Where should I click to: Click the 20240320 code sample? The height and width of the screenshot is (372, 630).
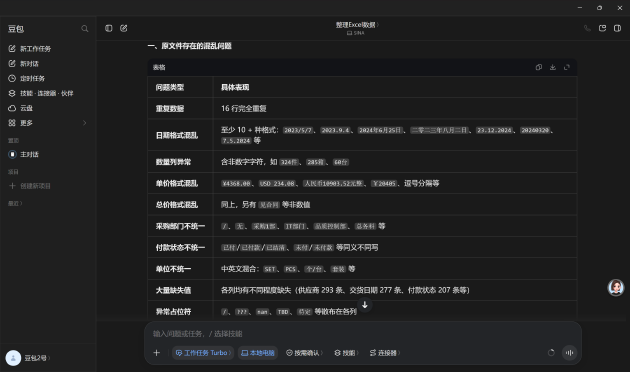535,130
